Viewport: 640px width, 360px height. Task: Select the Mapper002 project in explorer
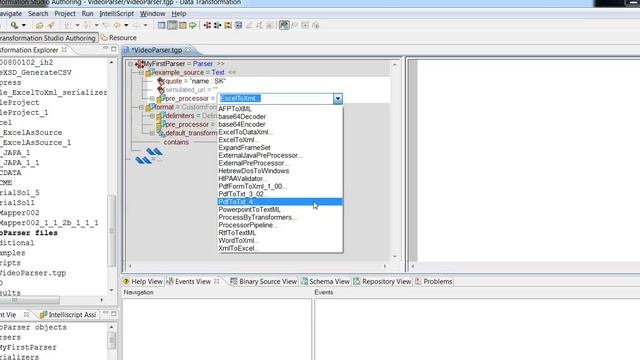tap(20, 213)
